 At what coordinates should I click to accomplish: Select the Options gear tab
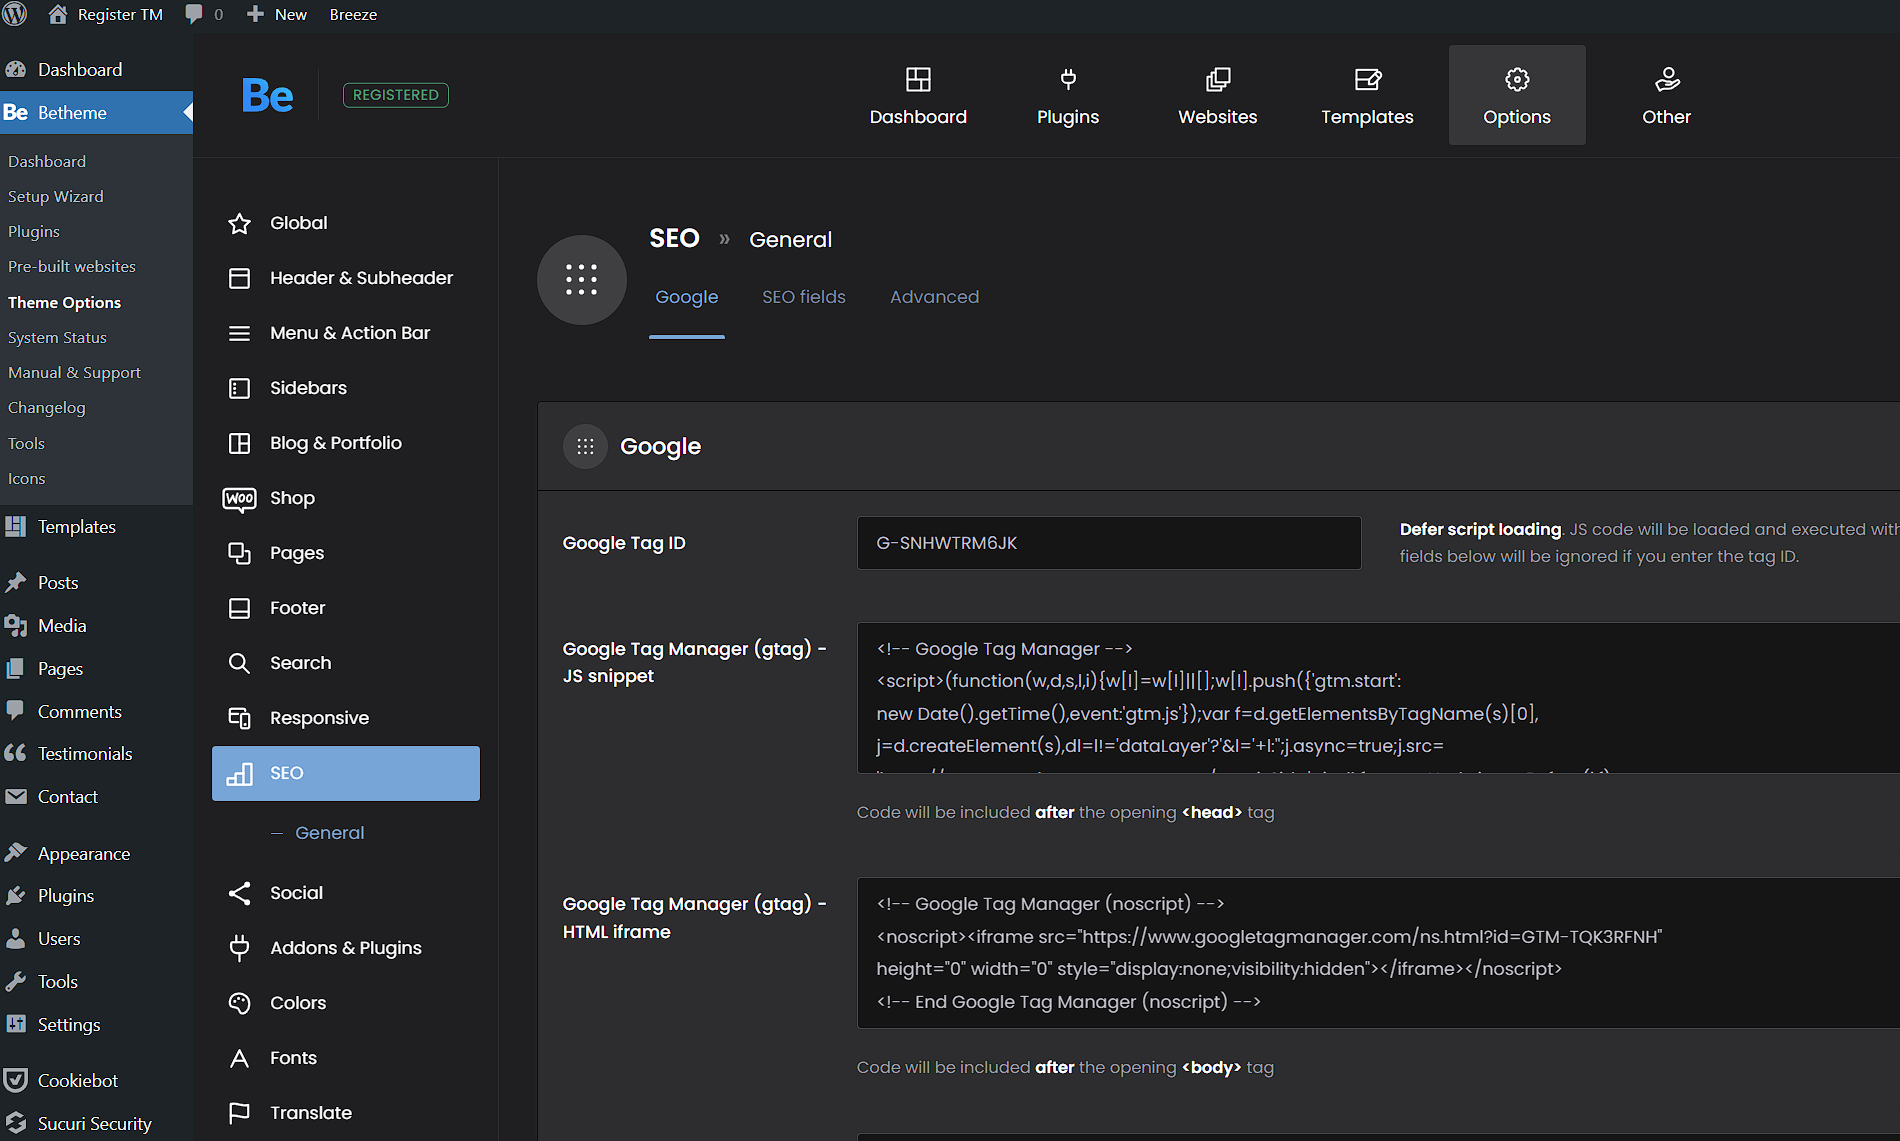tap(1517, 95)
